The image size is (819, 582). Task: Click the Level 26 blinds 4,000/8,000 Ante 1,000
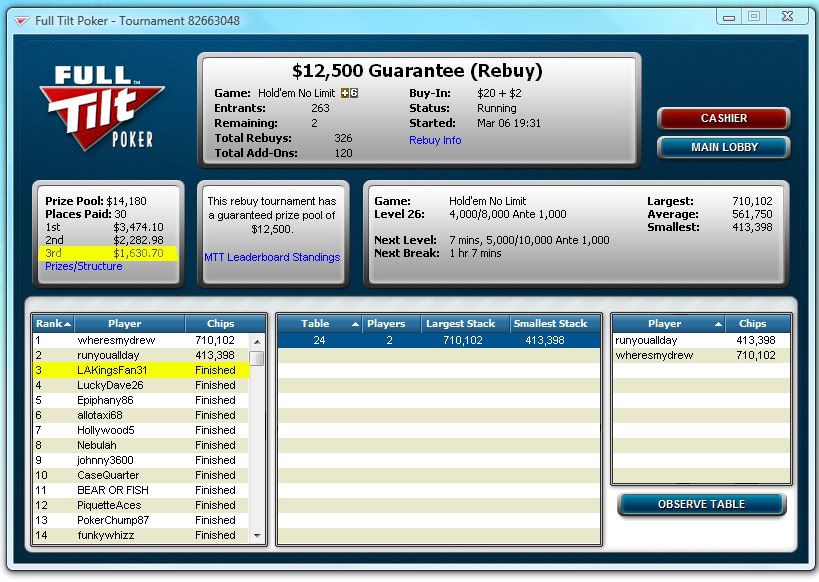tap(508, 214)
